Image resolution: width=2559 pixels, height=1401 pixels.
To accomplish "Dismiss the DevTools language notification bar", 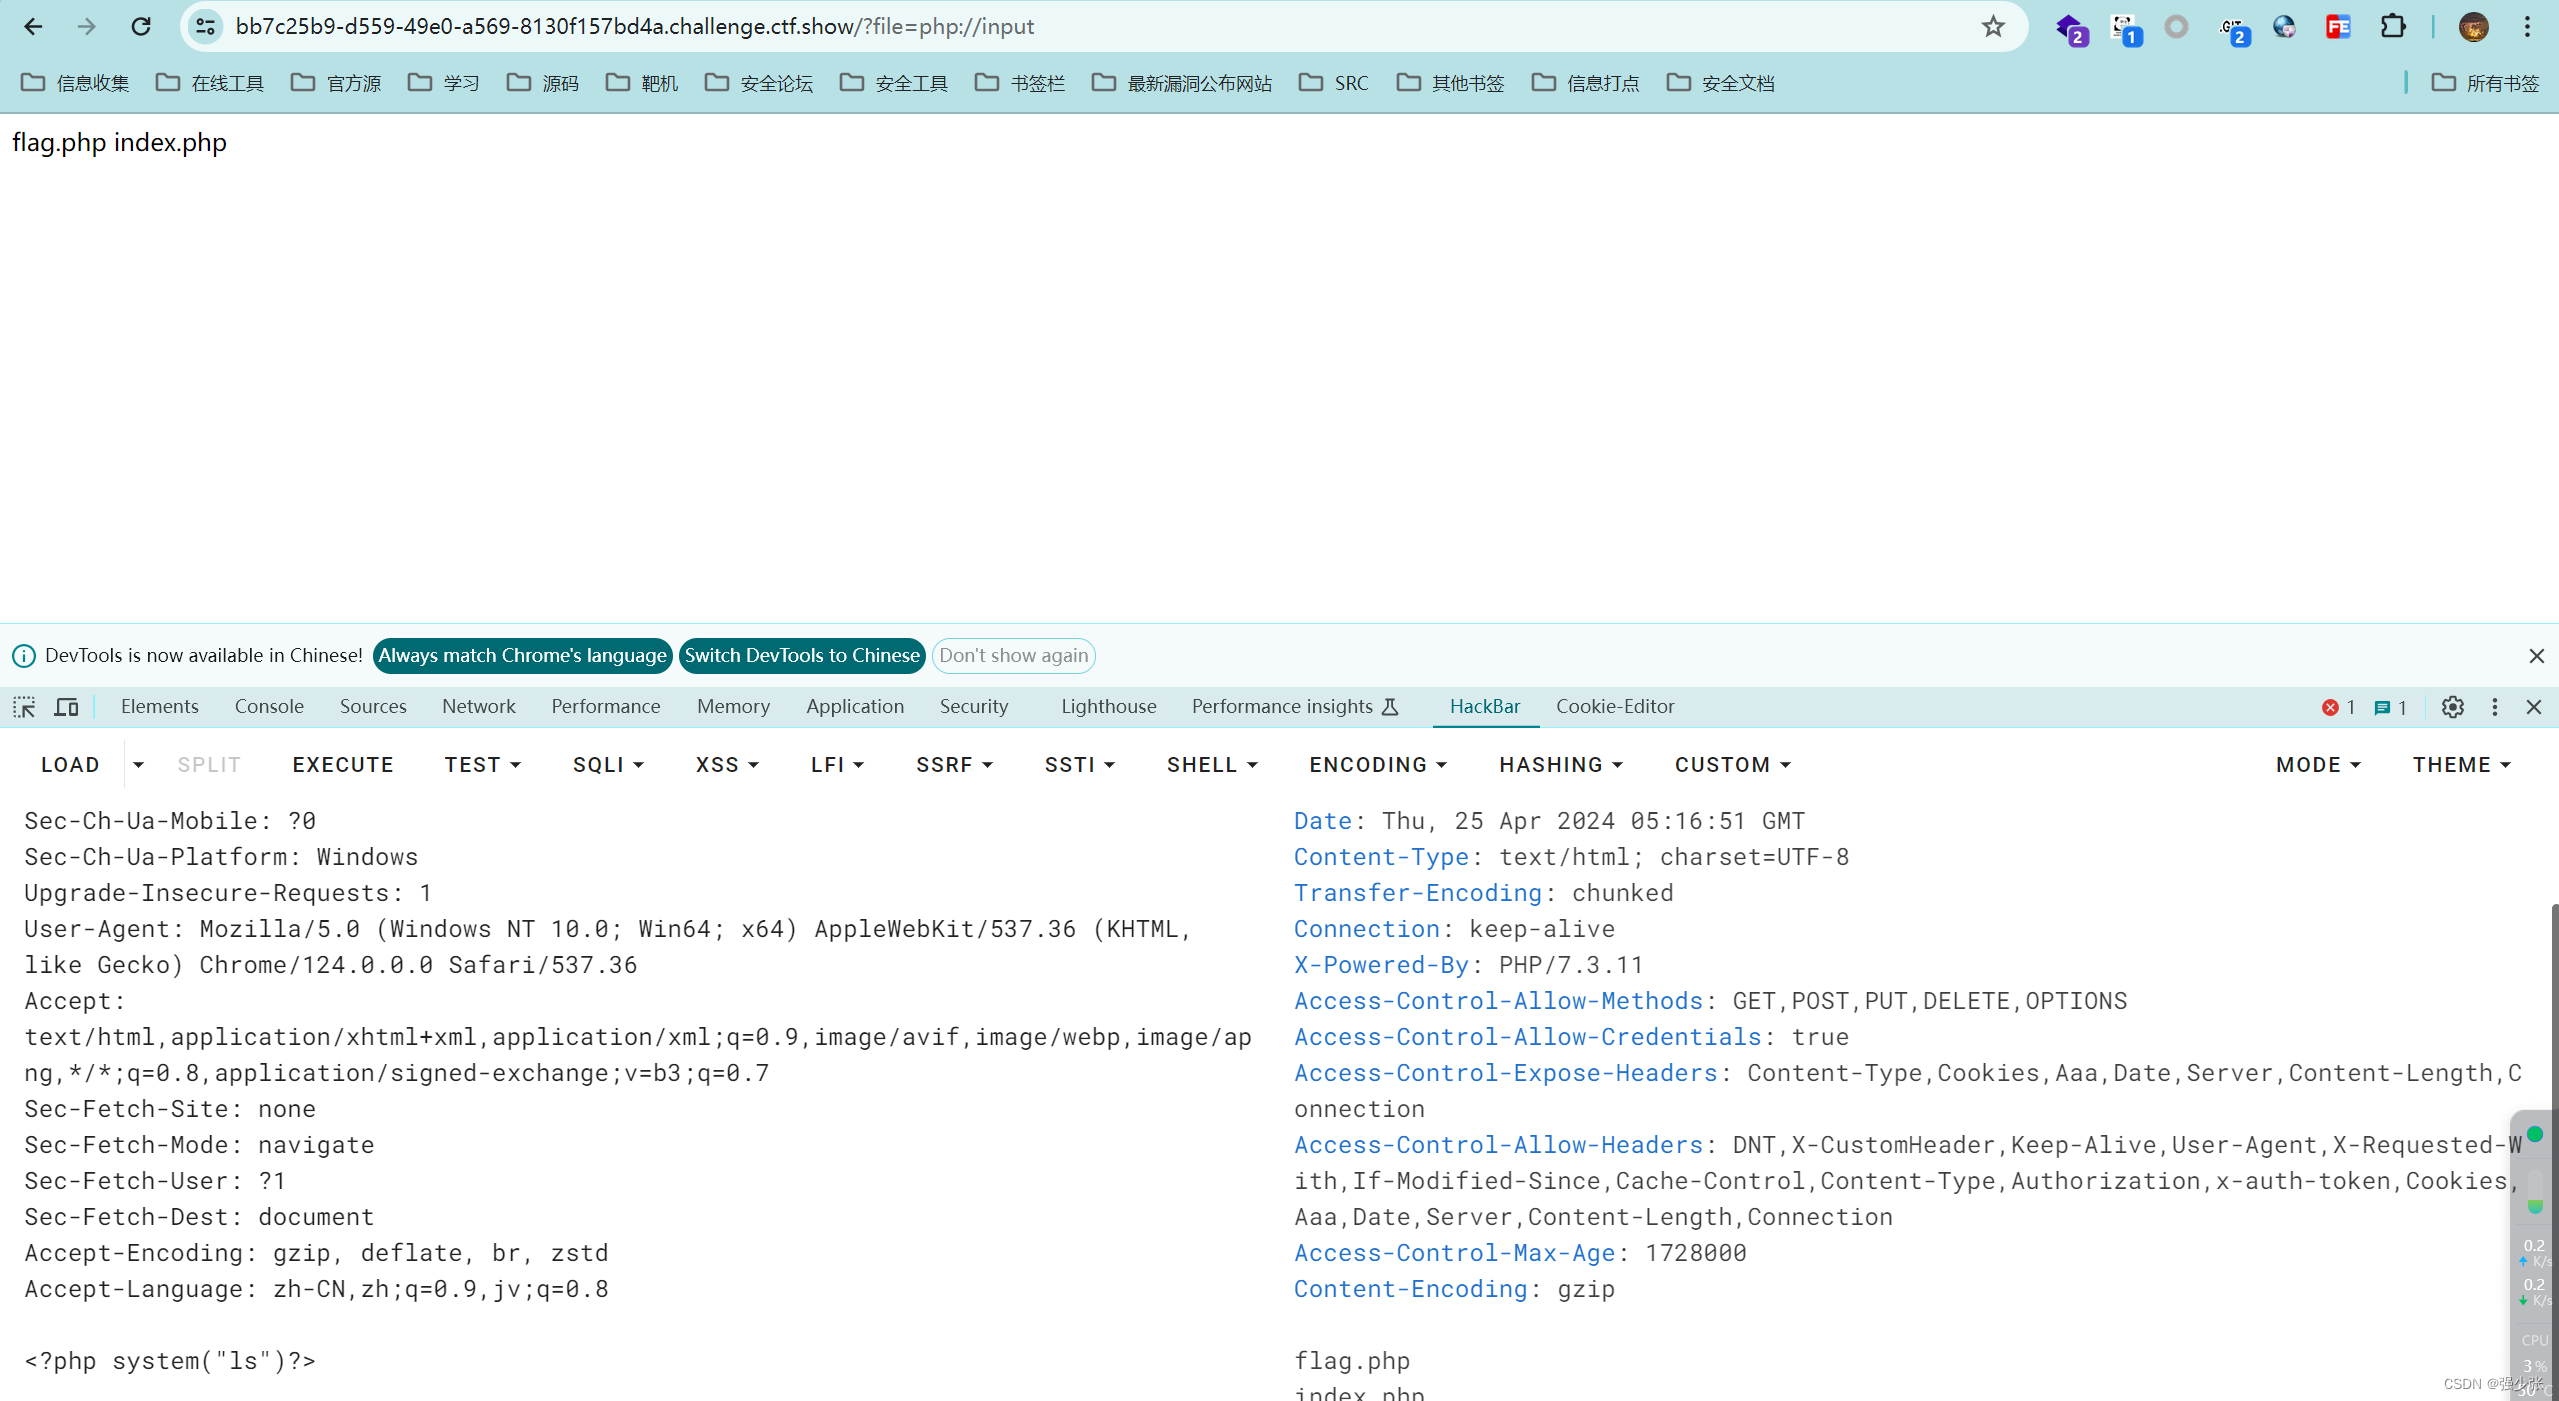I will [2536, 656].
